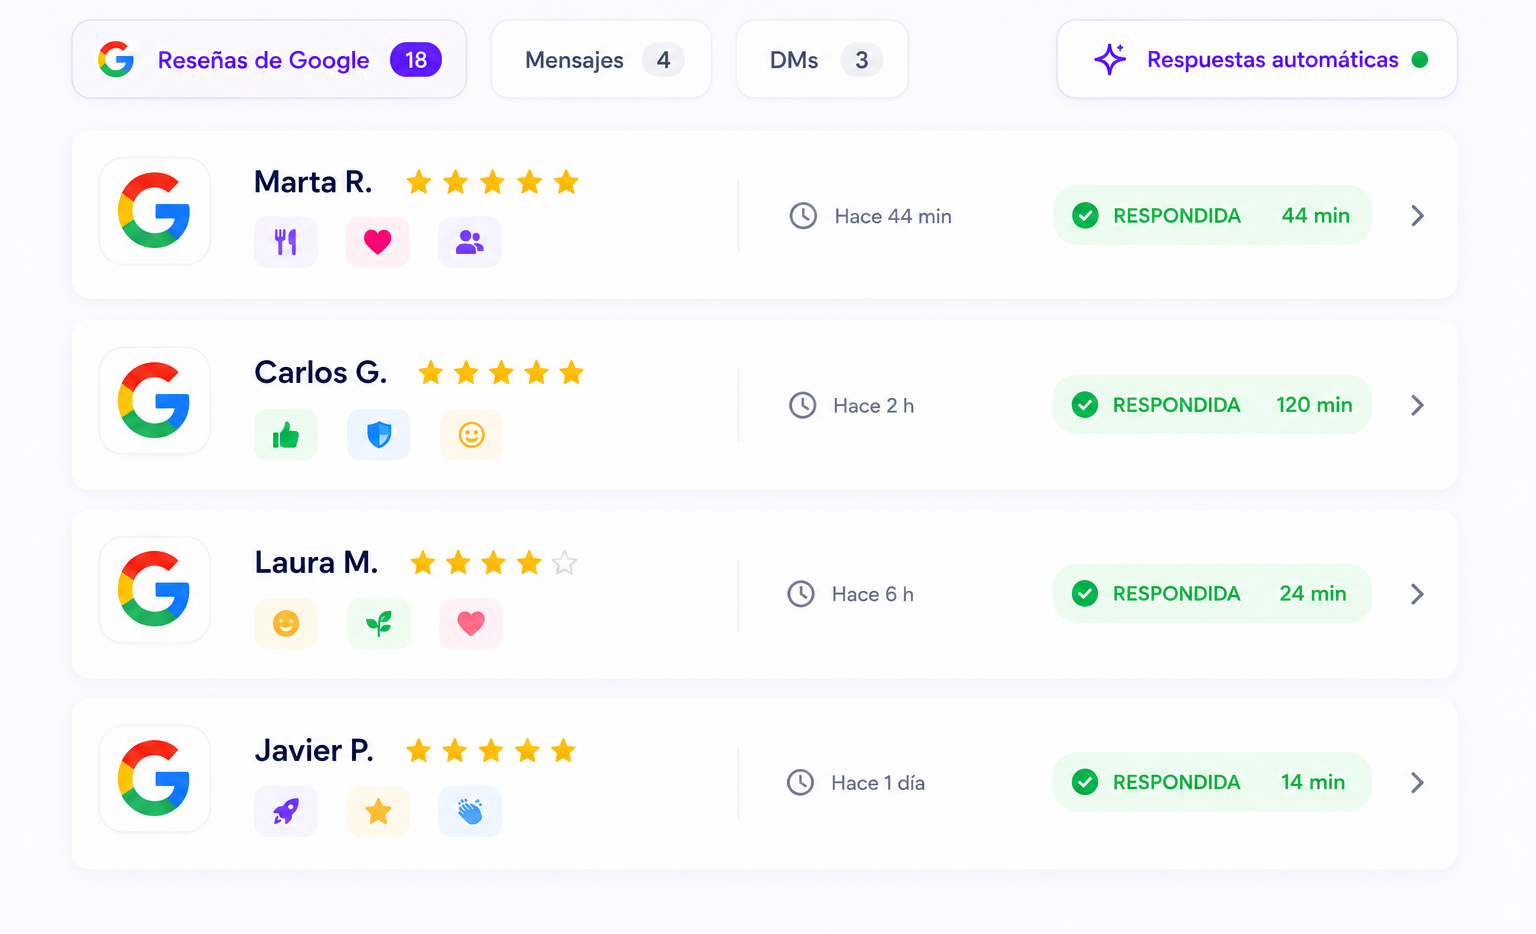This screenshot has width=1536, height=934.
Task: Click the clapping hands tag on Javier P.
Action: tap(470, 811)
